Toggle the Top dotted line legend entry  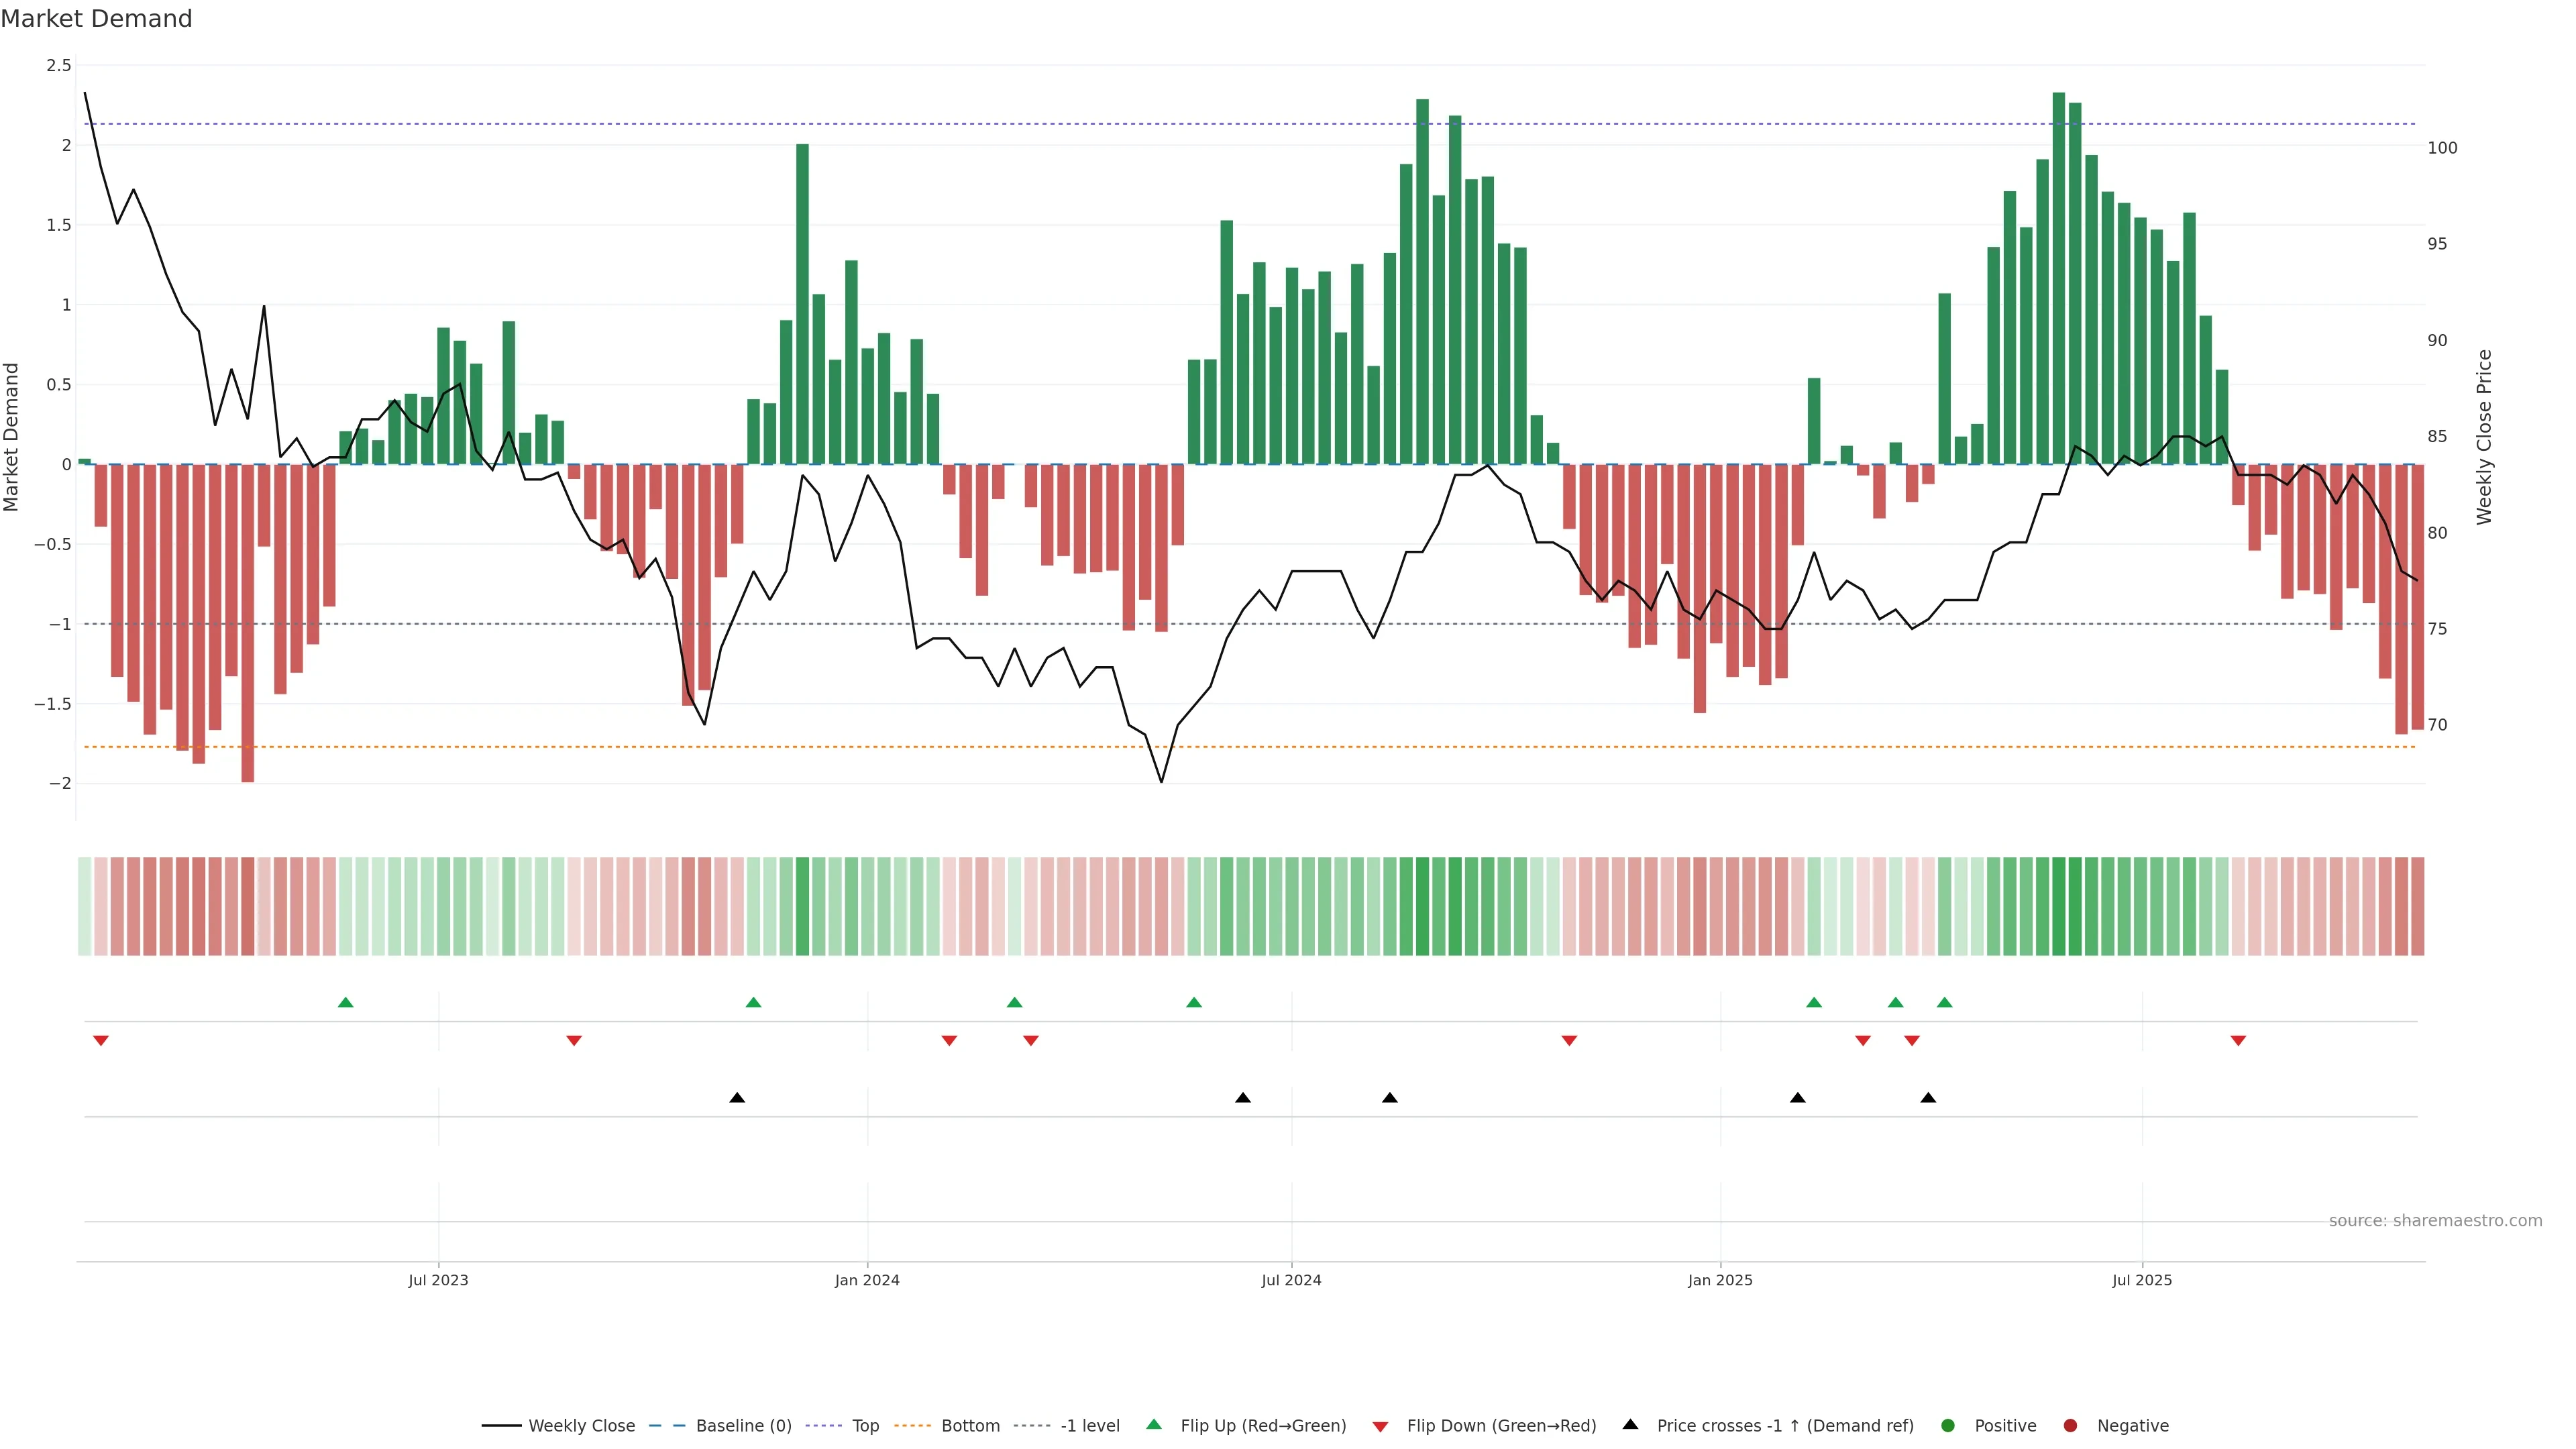coord(865,1426)
